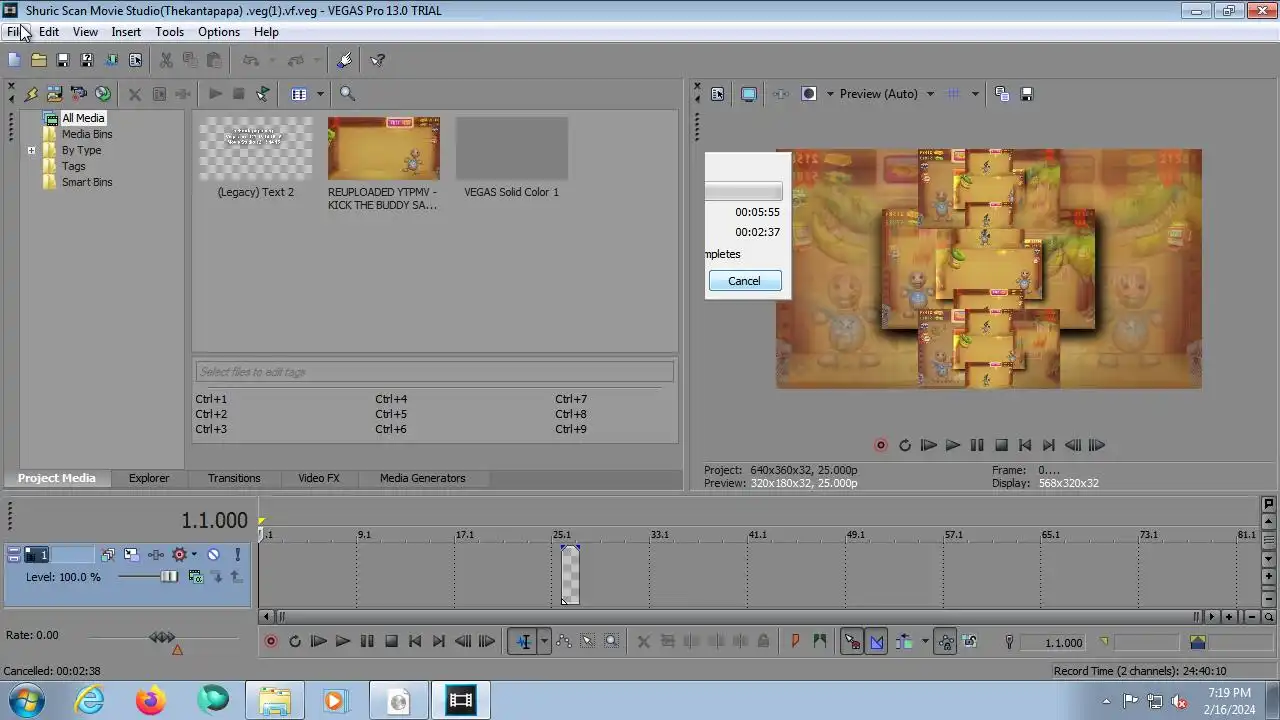Switch to the Video FX tab
The width and height of the screenshot is (1280, 720).
(319, 478)
